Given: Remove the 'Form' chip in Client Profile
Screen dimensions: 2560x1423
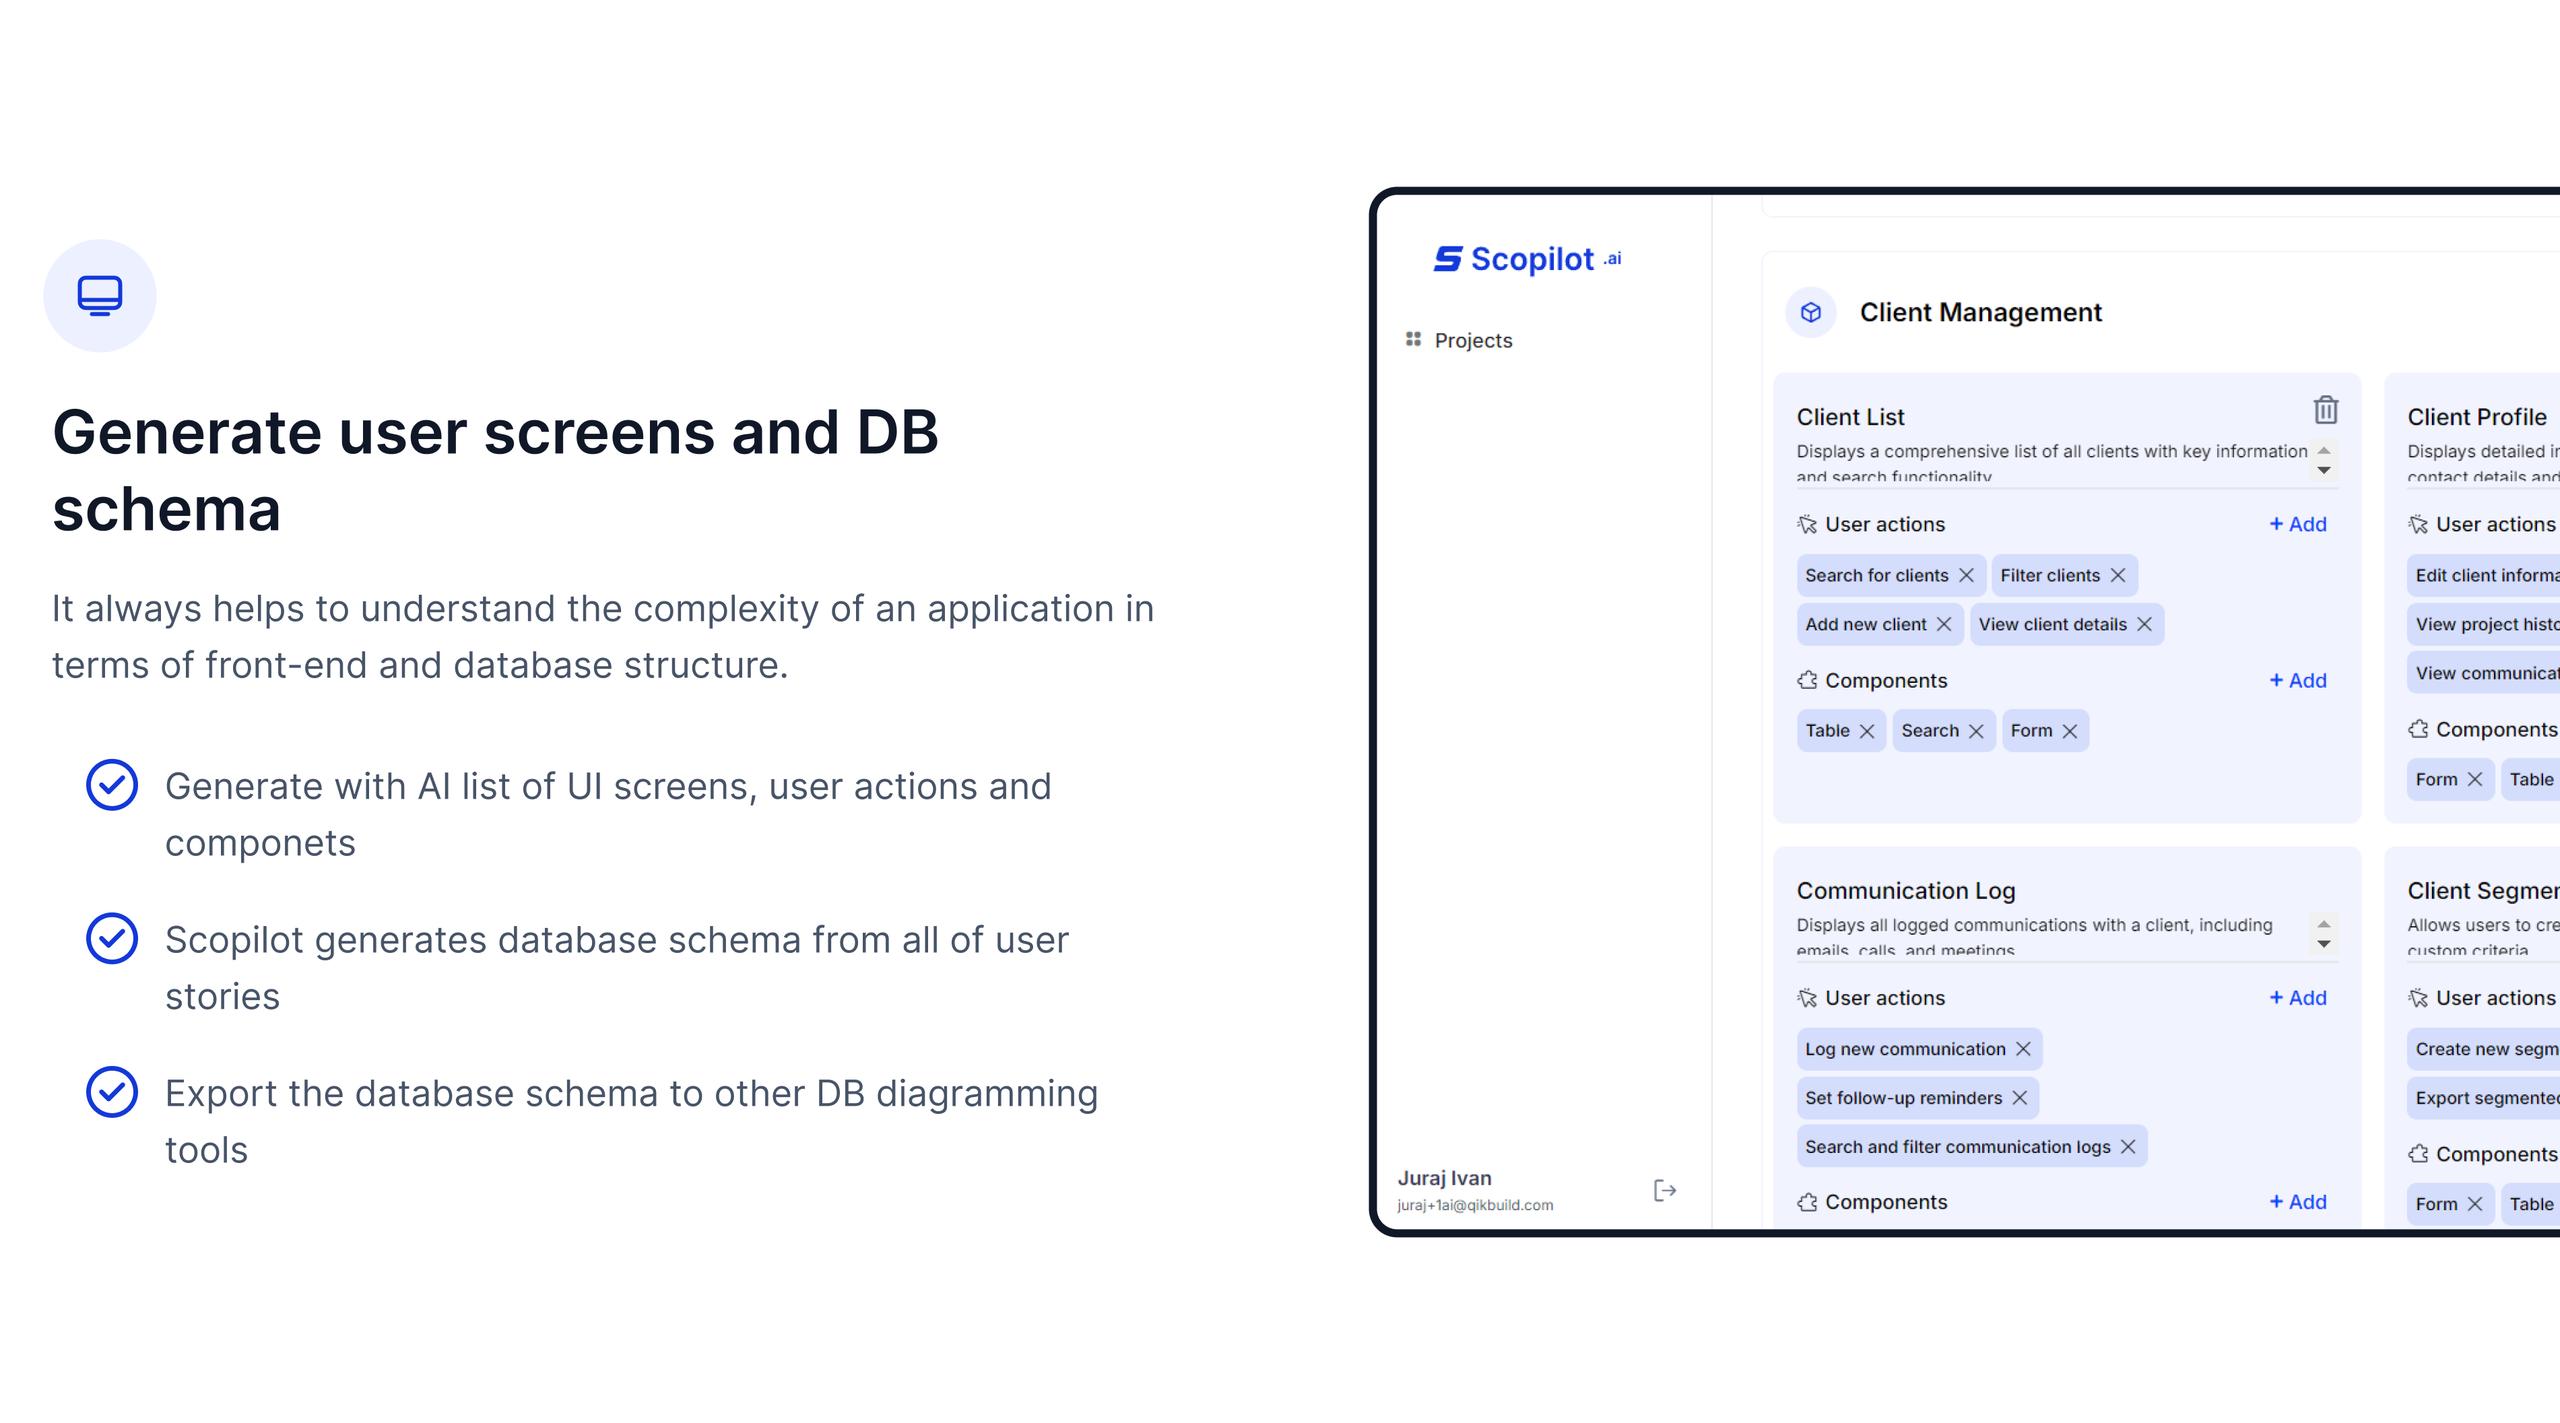Looking at the screenshot, I should (2475, 780).
